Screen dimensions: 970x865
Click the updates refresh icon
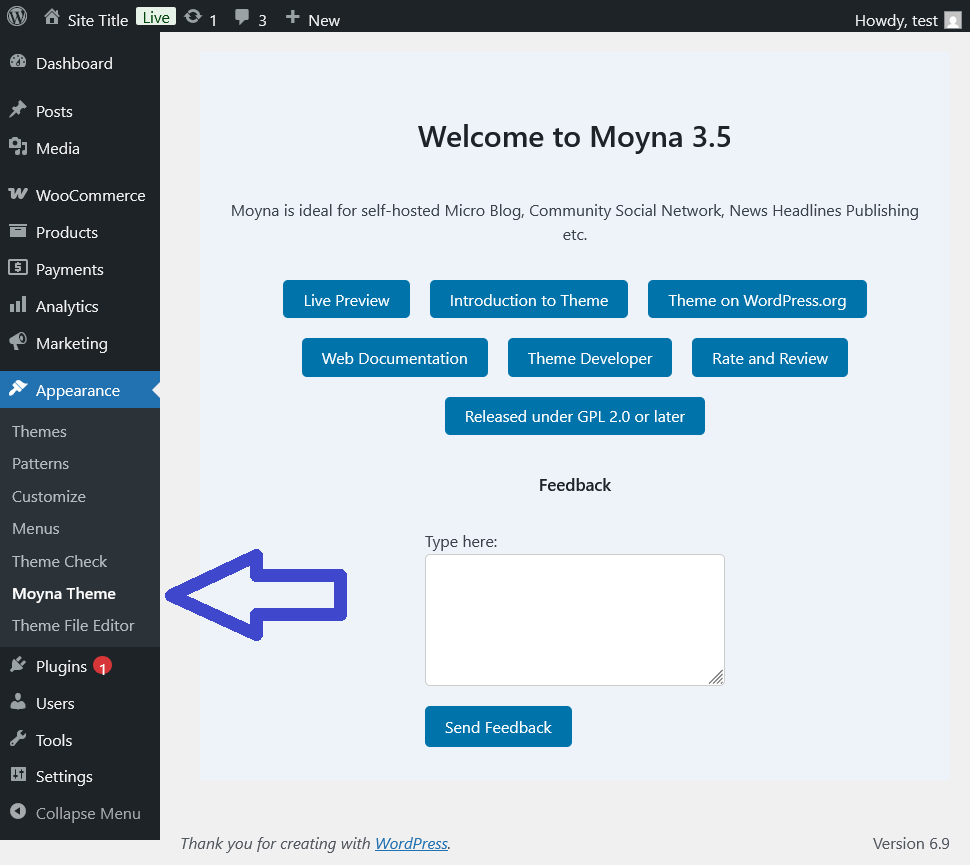(193, 17)
